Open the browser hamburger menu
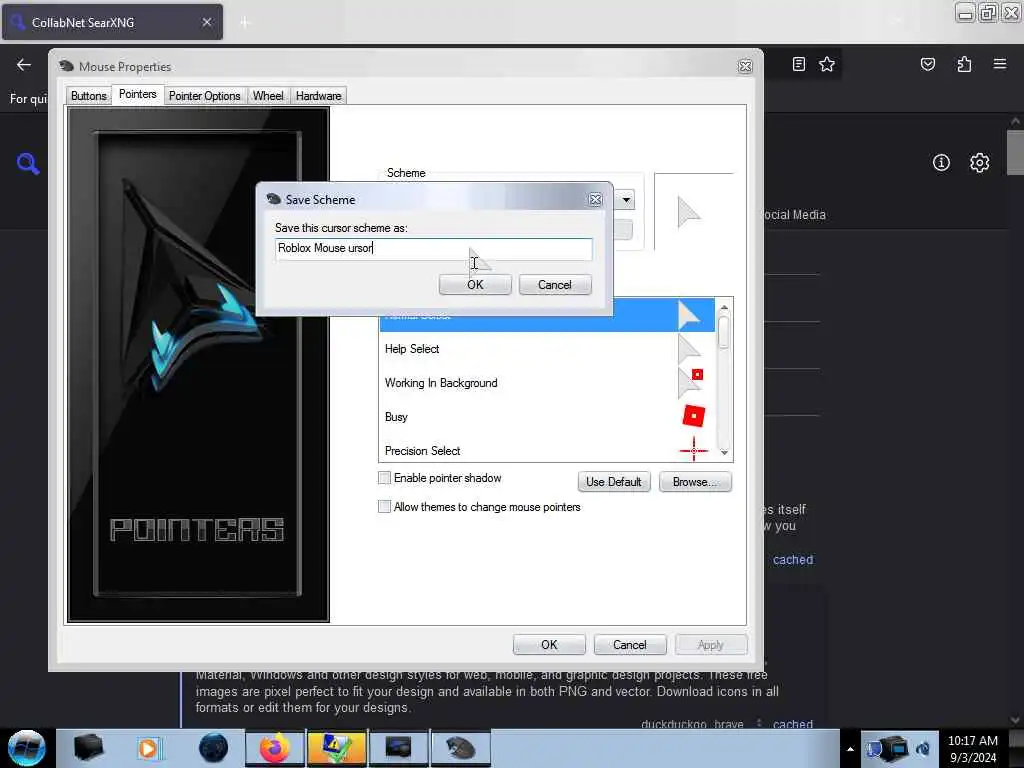Image resolution: width=1024 pixels, height=768 pixels. tap(999, 64)
